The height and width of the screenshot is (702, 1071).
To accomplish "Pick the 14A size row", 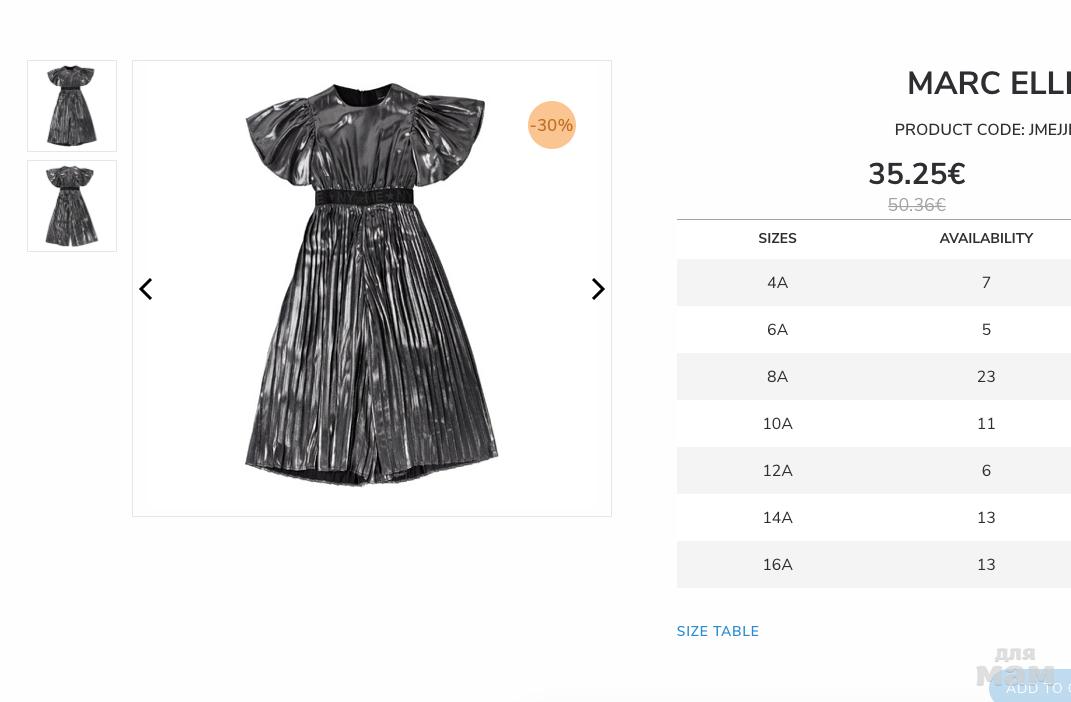I will point(777,518).
